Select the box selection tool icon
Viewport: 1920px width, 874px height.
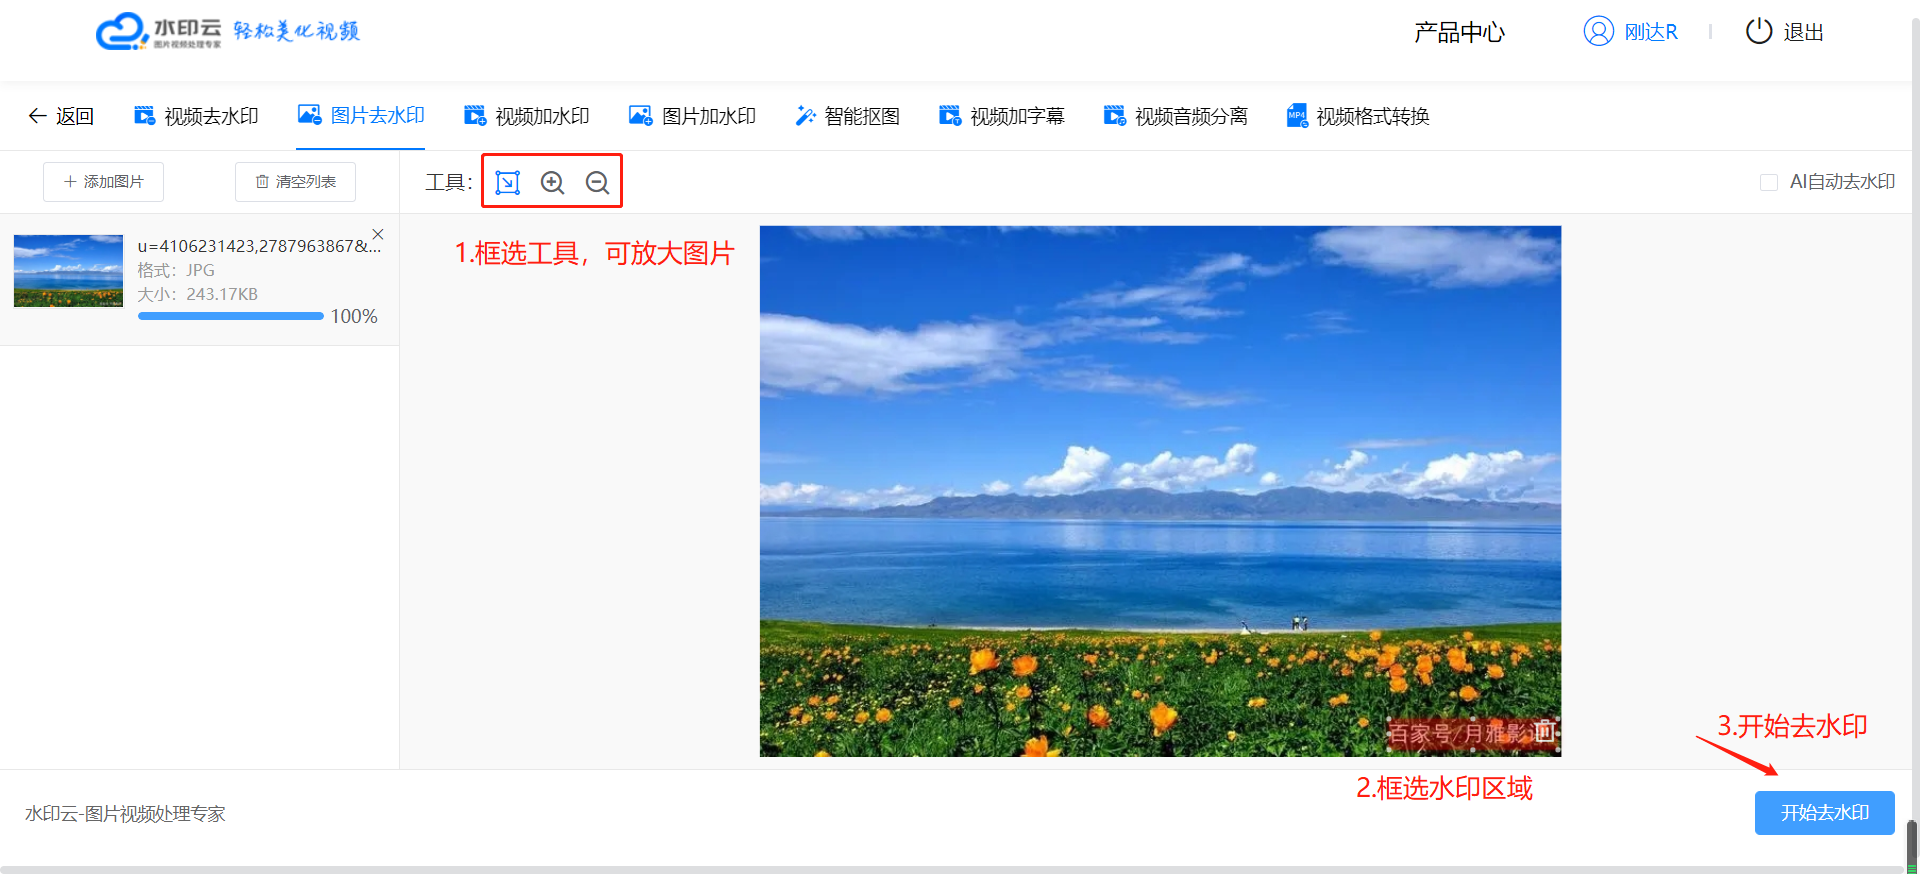click(508, 182)
